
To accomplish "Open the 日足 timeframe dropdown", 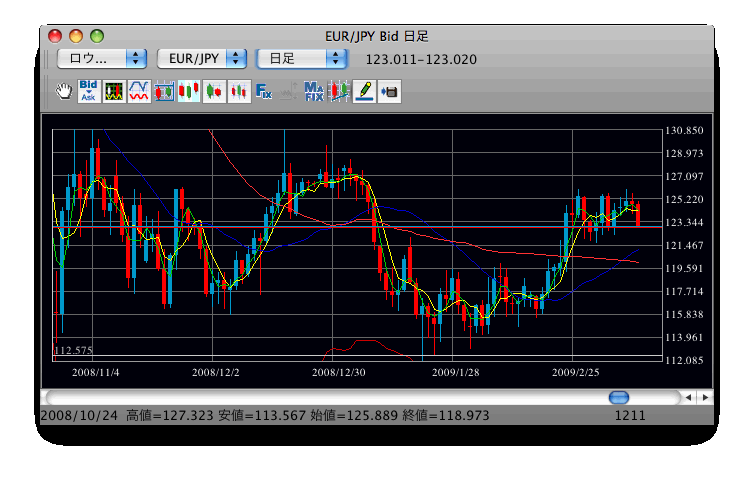I will pos(302,59).
